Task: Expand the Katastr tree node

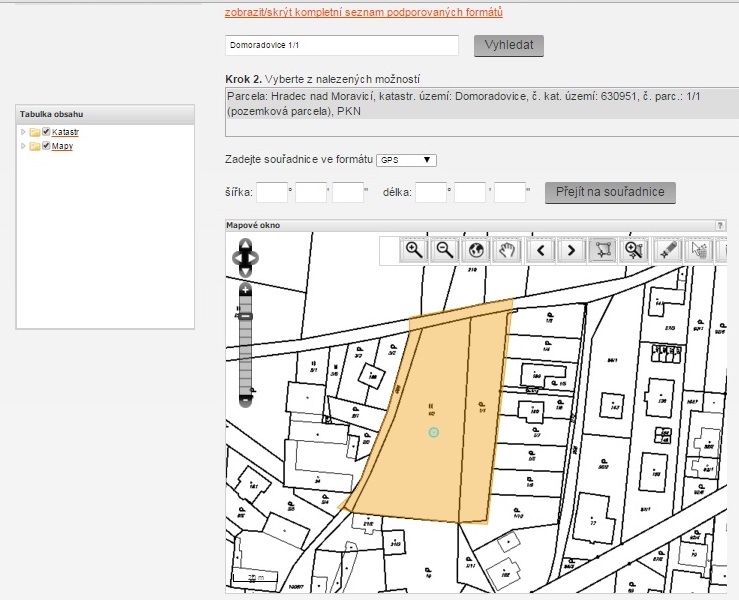Action: pyautogui.click(x=23, y=132)
